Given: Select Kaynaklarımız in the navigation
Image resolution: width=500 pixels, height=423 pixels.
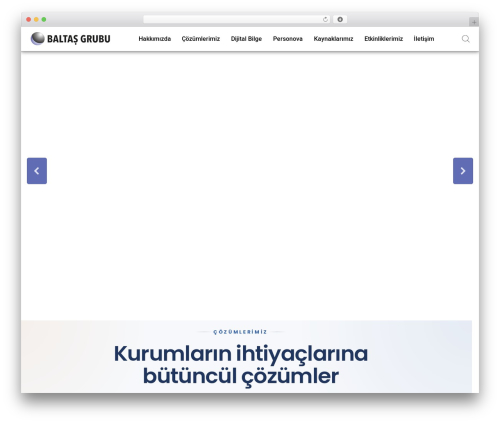Looking at the screenshot, I should coord(333,39).
